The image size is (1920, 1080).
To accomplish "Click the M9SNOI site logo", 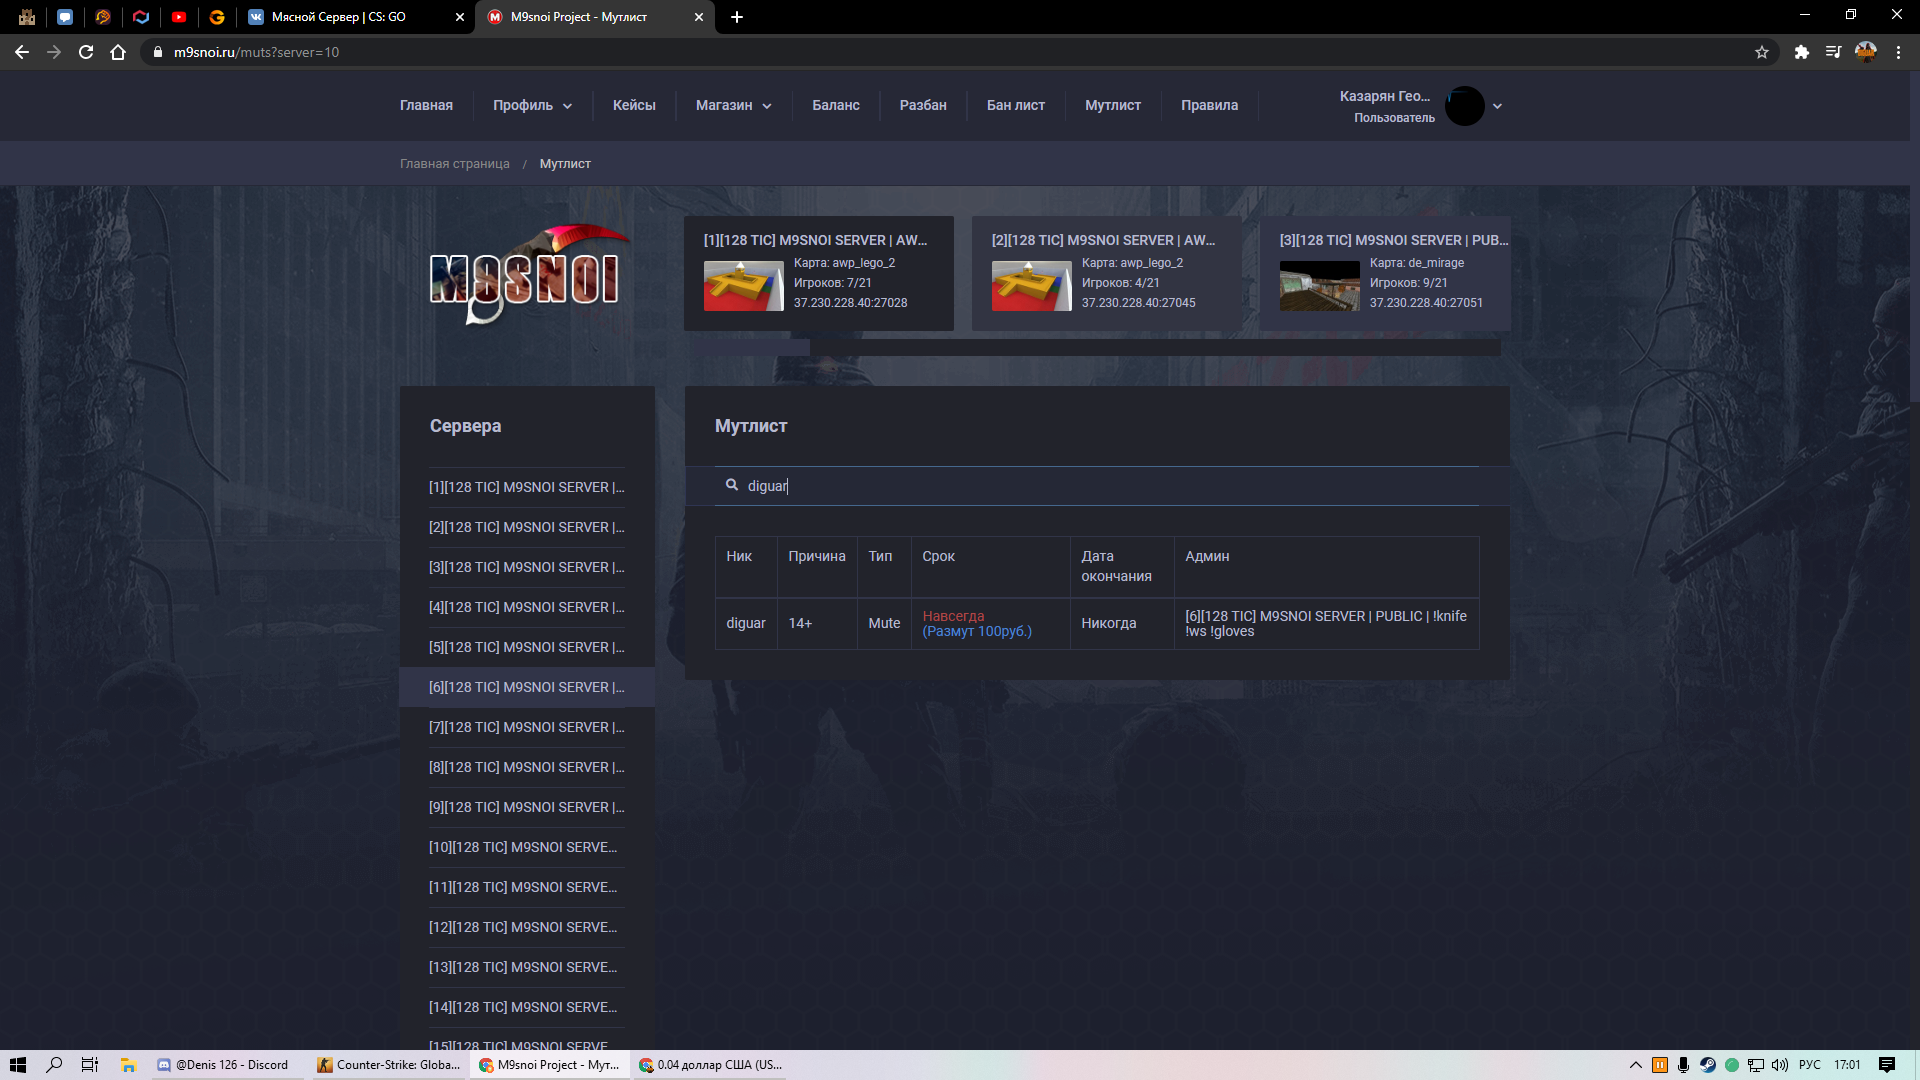I will (528, 275).
